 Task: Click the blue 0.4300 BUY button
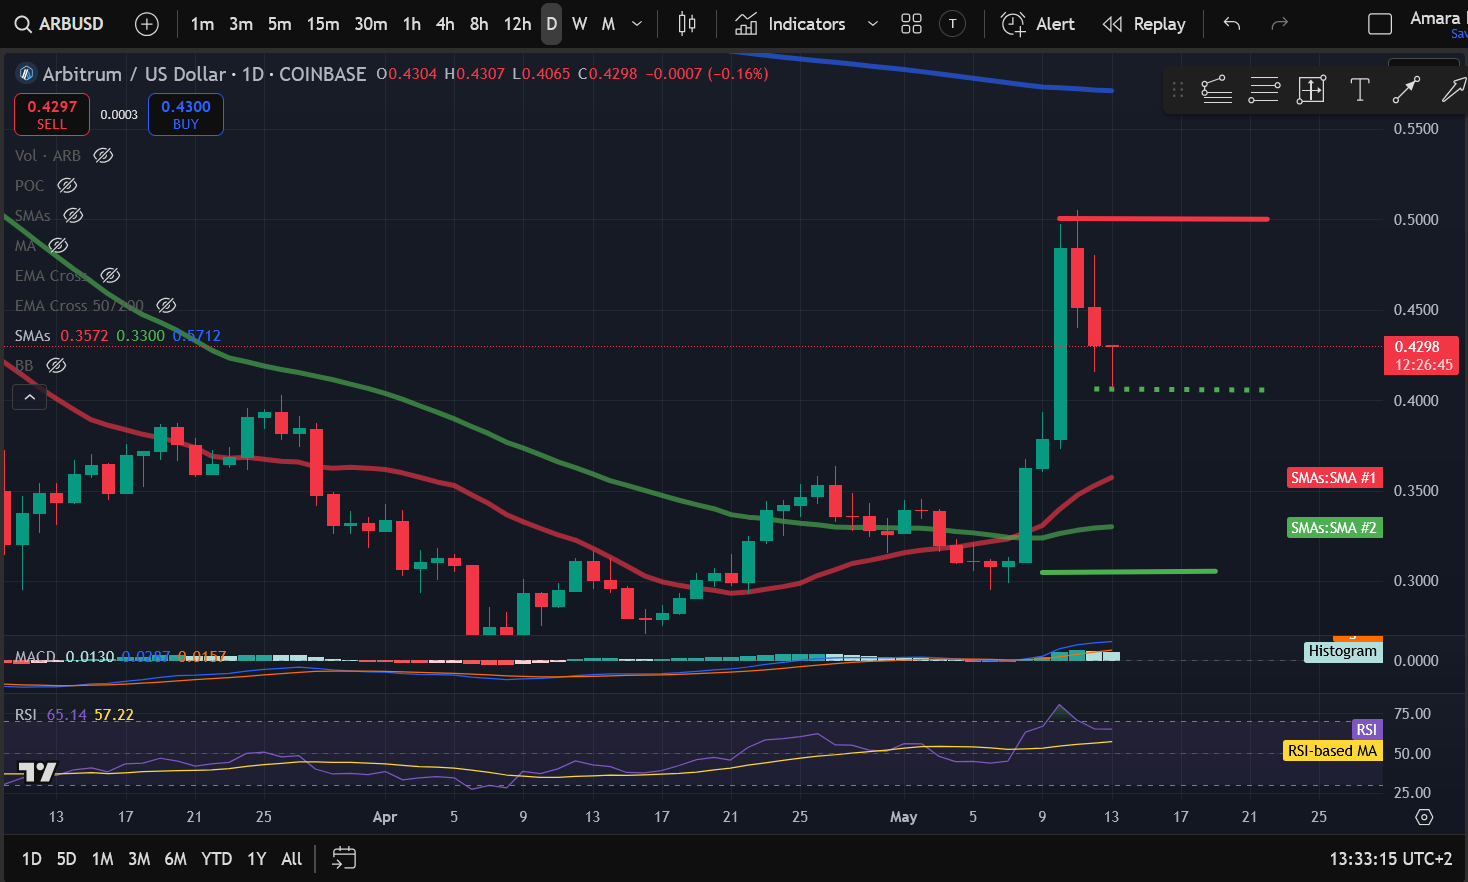click(x=186, y=114)
